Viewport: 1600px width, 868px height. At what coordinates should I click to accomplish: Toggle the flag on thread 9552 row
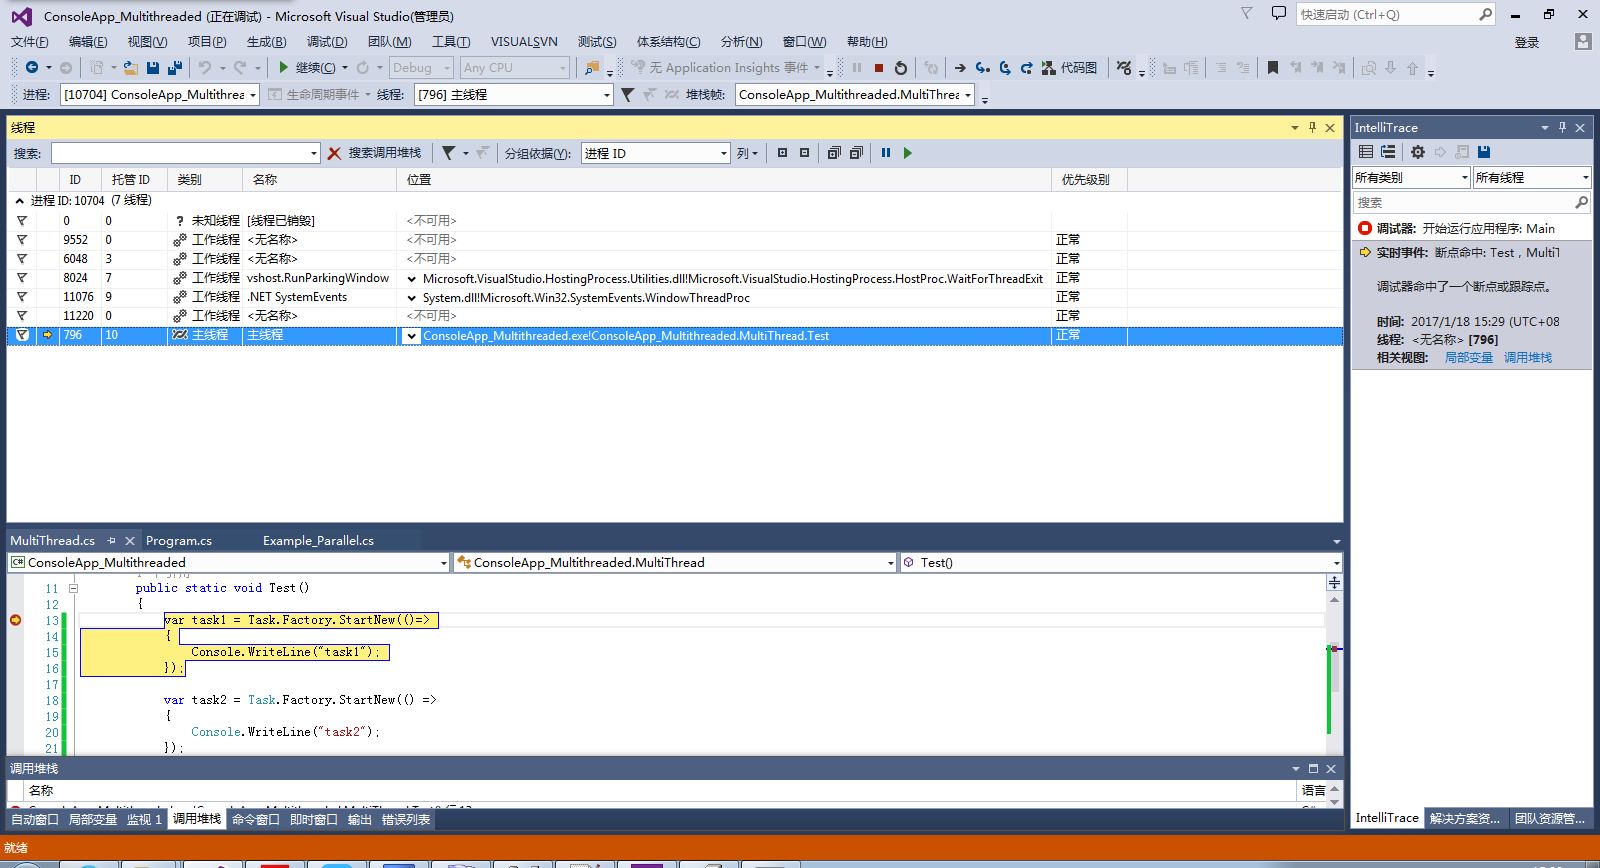(21, 240)
